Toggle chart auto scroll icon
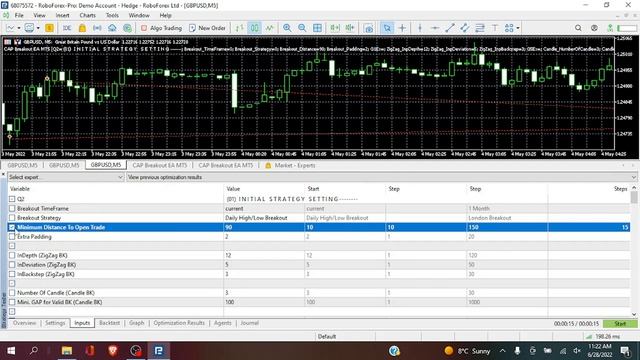Image resolution: width=640 pixels, height=360 pixels. click(335, 28)
